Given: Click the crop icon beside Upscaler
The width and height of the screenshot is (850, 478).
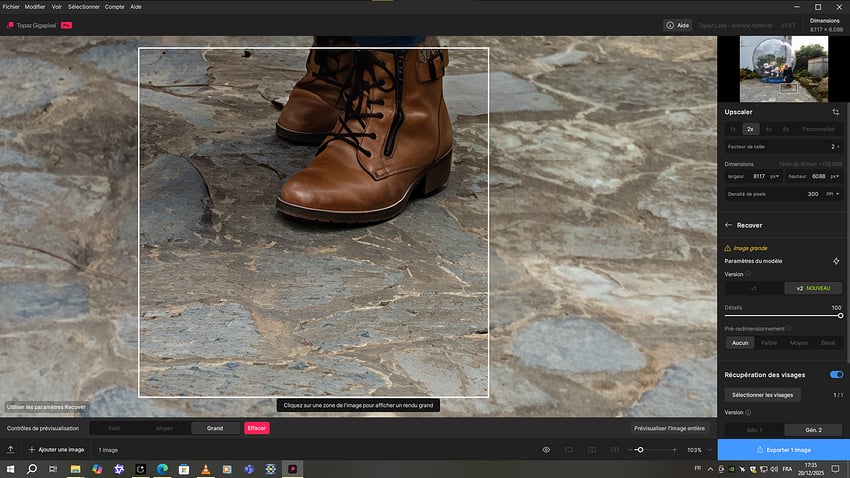Looking at the screenshot, I should pyautogui.click(x=835, y=112).
